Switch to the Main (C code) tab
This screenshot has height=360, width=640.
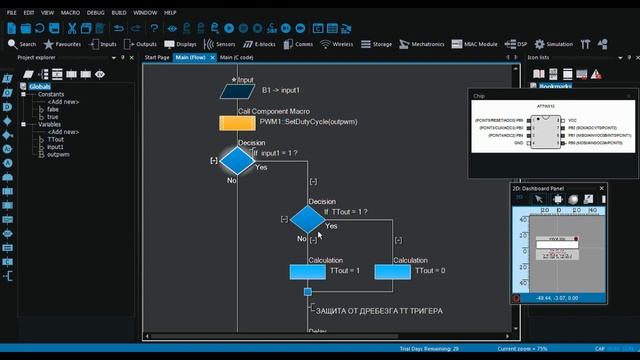point(236,58)
